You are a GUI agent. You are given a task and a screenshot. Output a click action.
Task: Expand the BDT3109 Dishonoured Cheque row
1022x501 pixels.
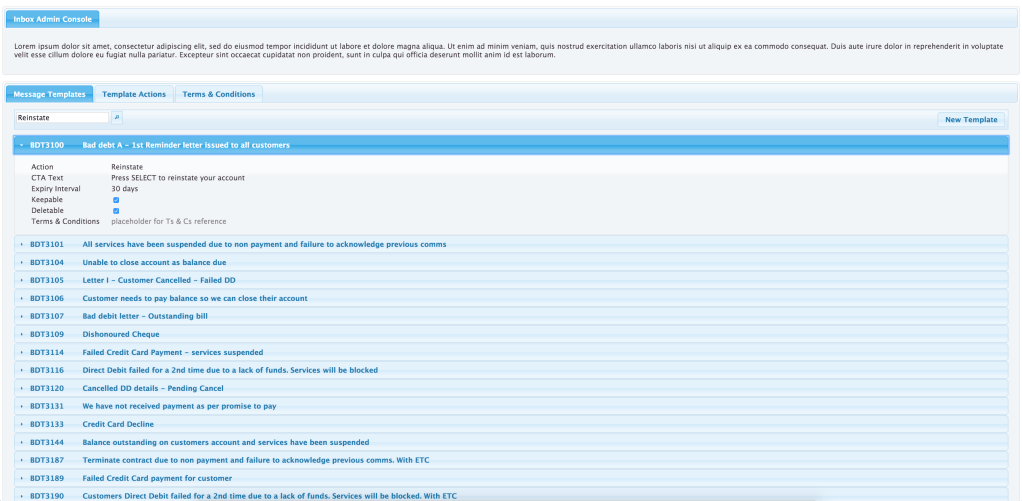pyautogui.click(x=120, y=334)
